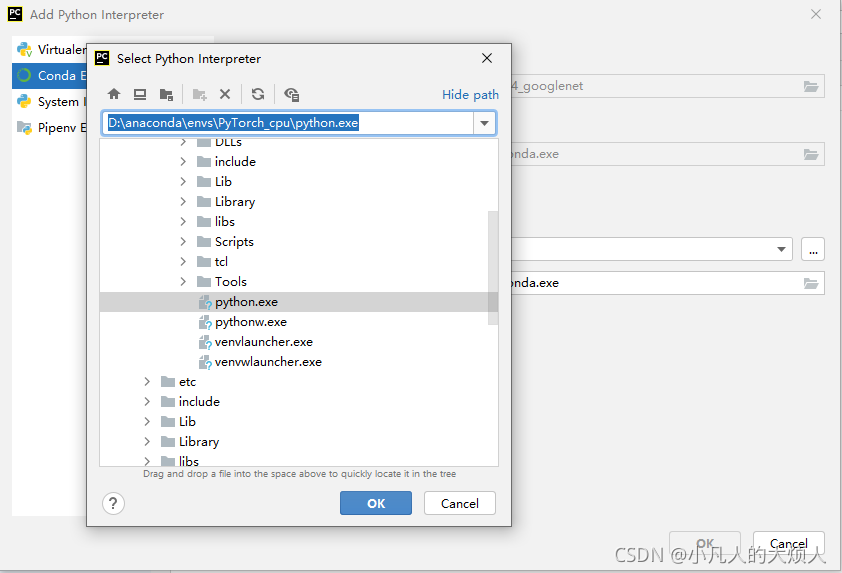
Task: Expand the lower Library folder below etc
Action: click(147, 441)
